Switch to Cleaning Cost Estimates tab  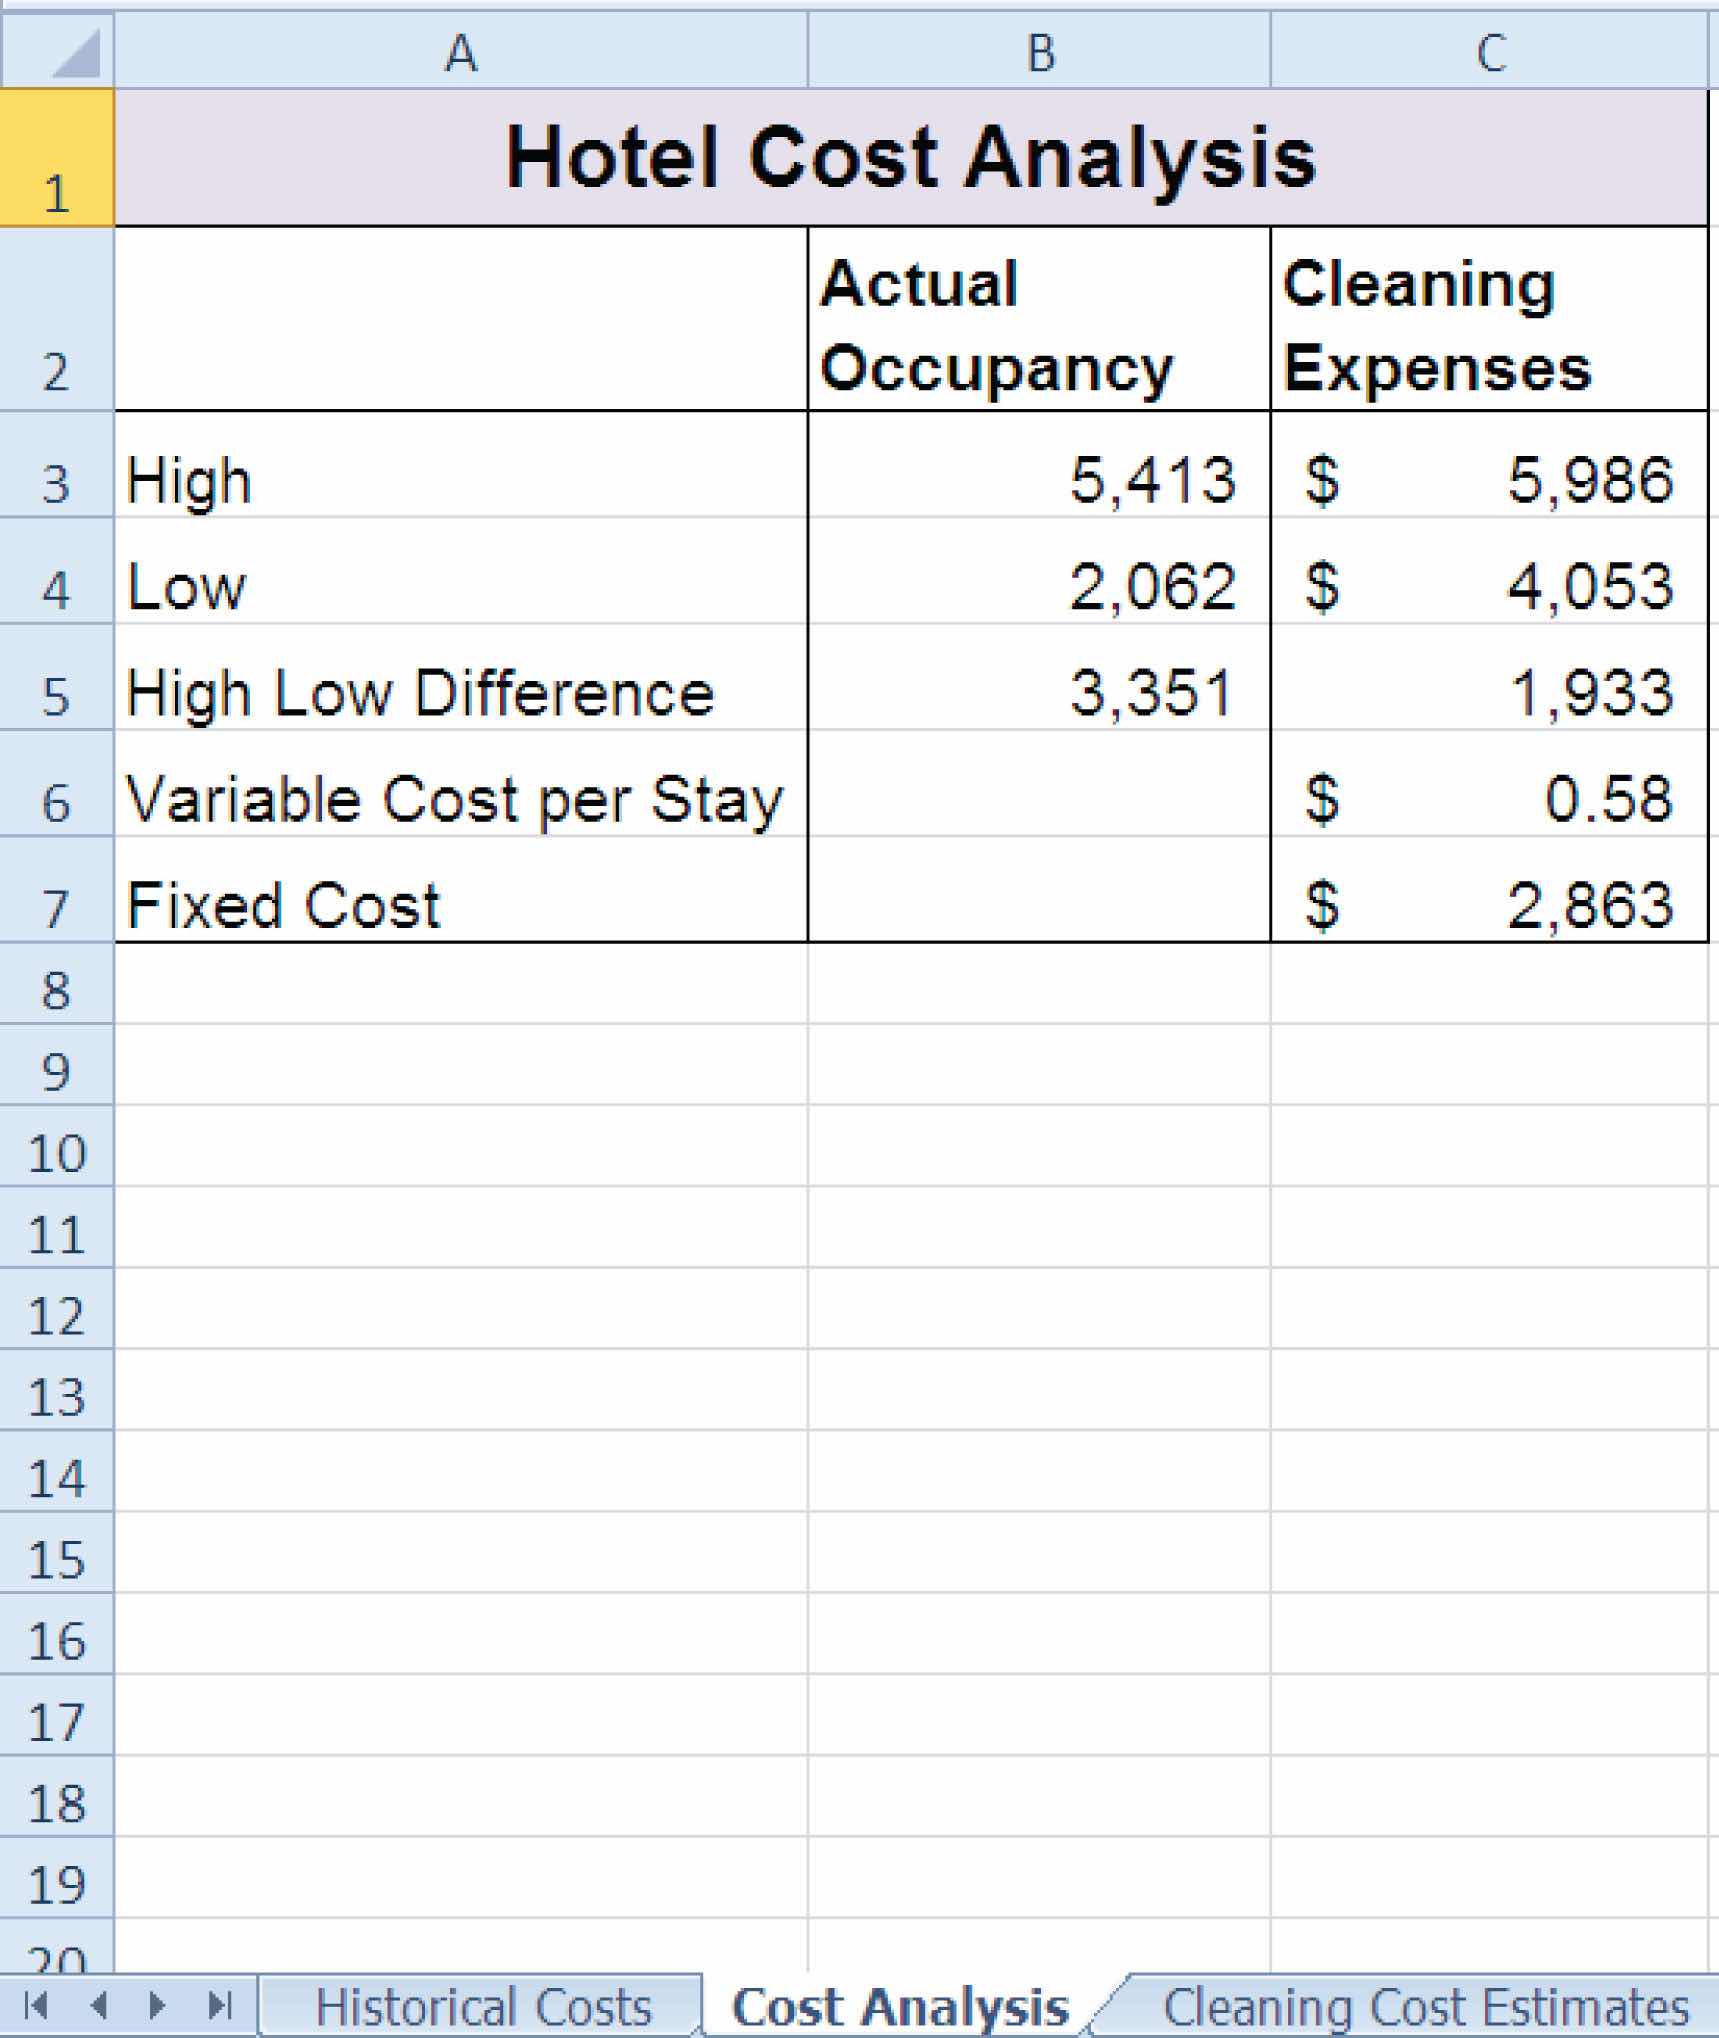(1425, 2006)
